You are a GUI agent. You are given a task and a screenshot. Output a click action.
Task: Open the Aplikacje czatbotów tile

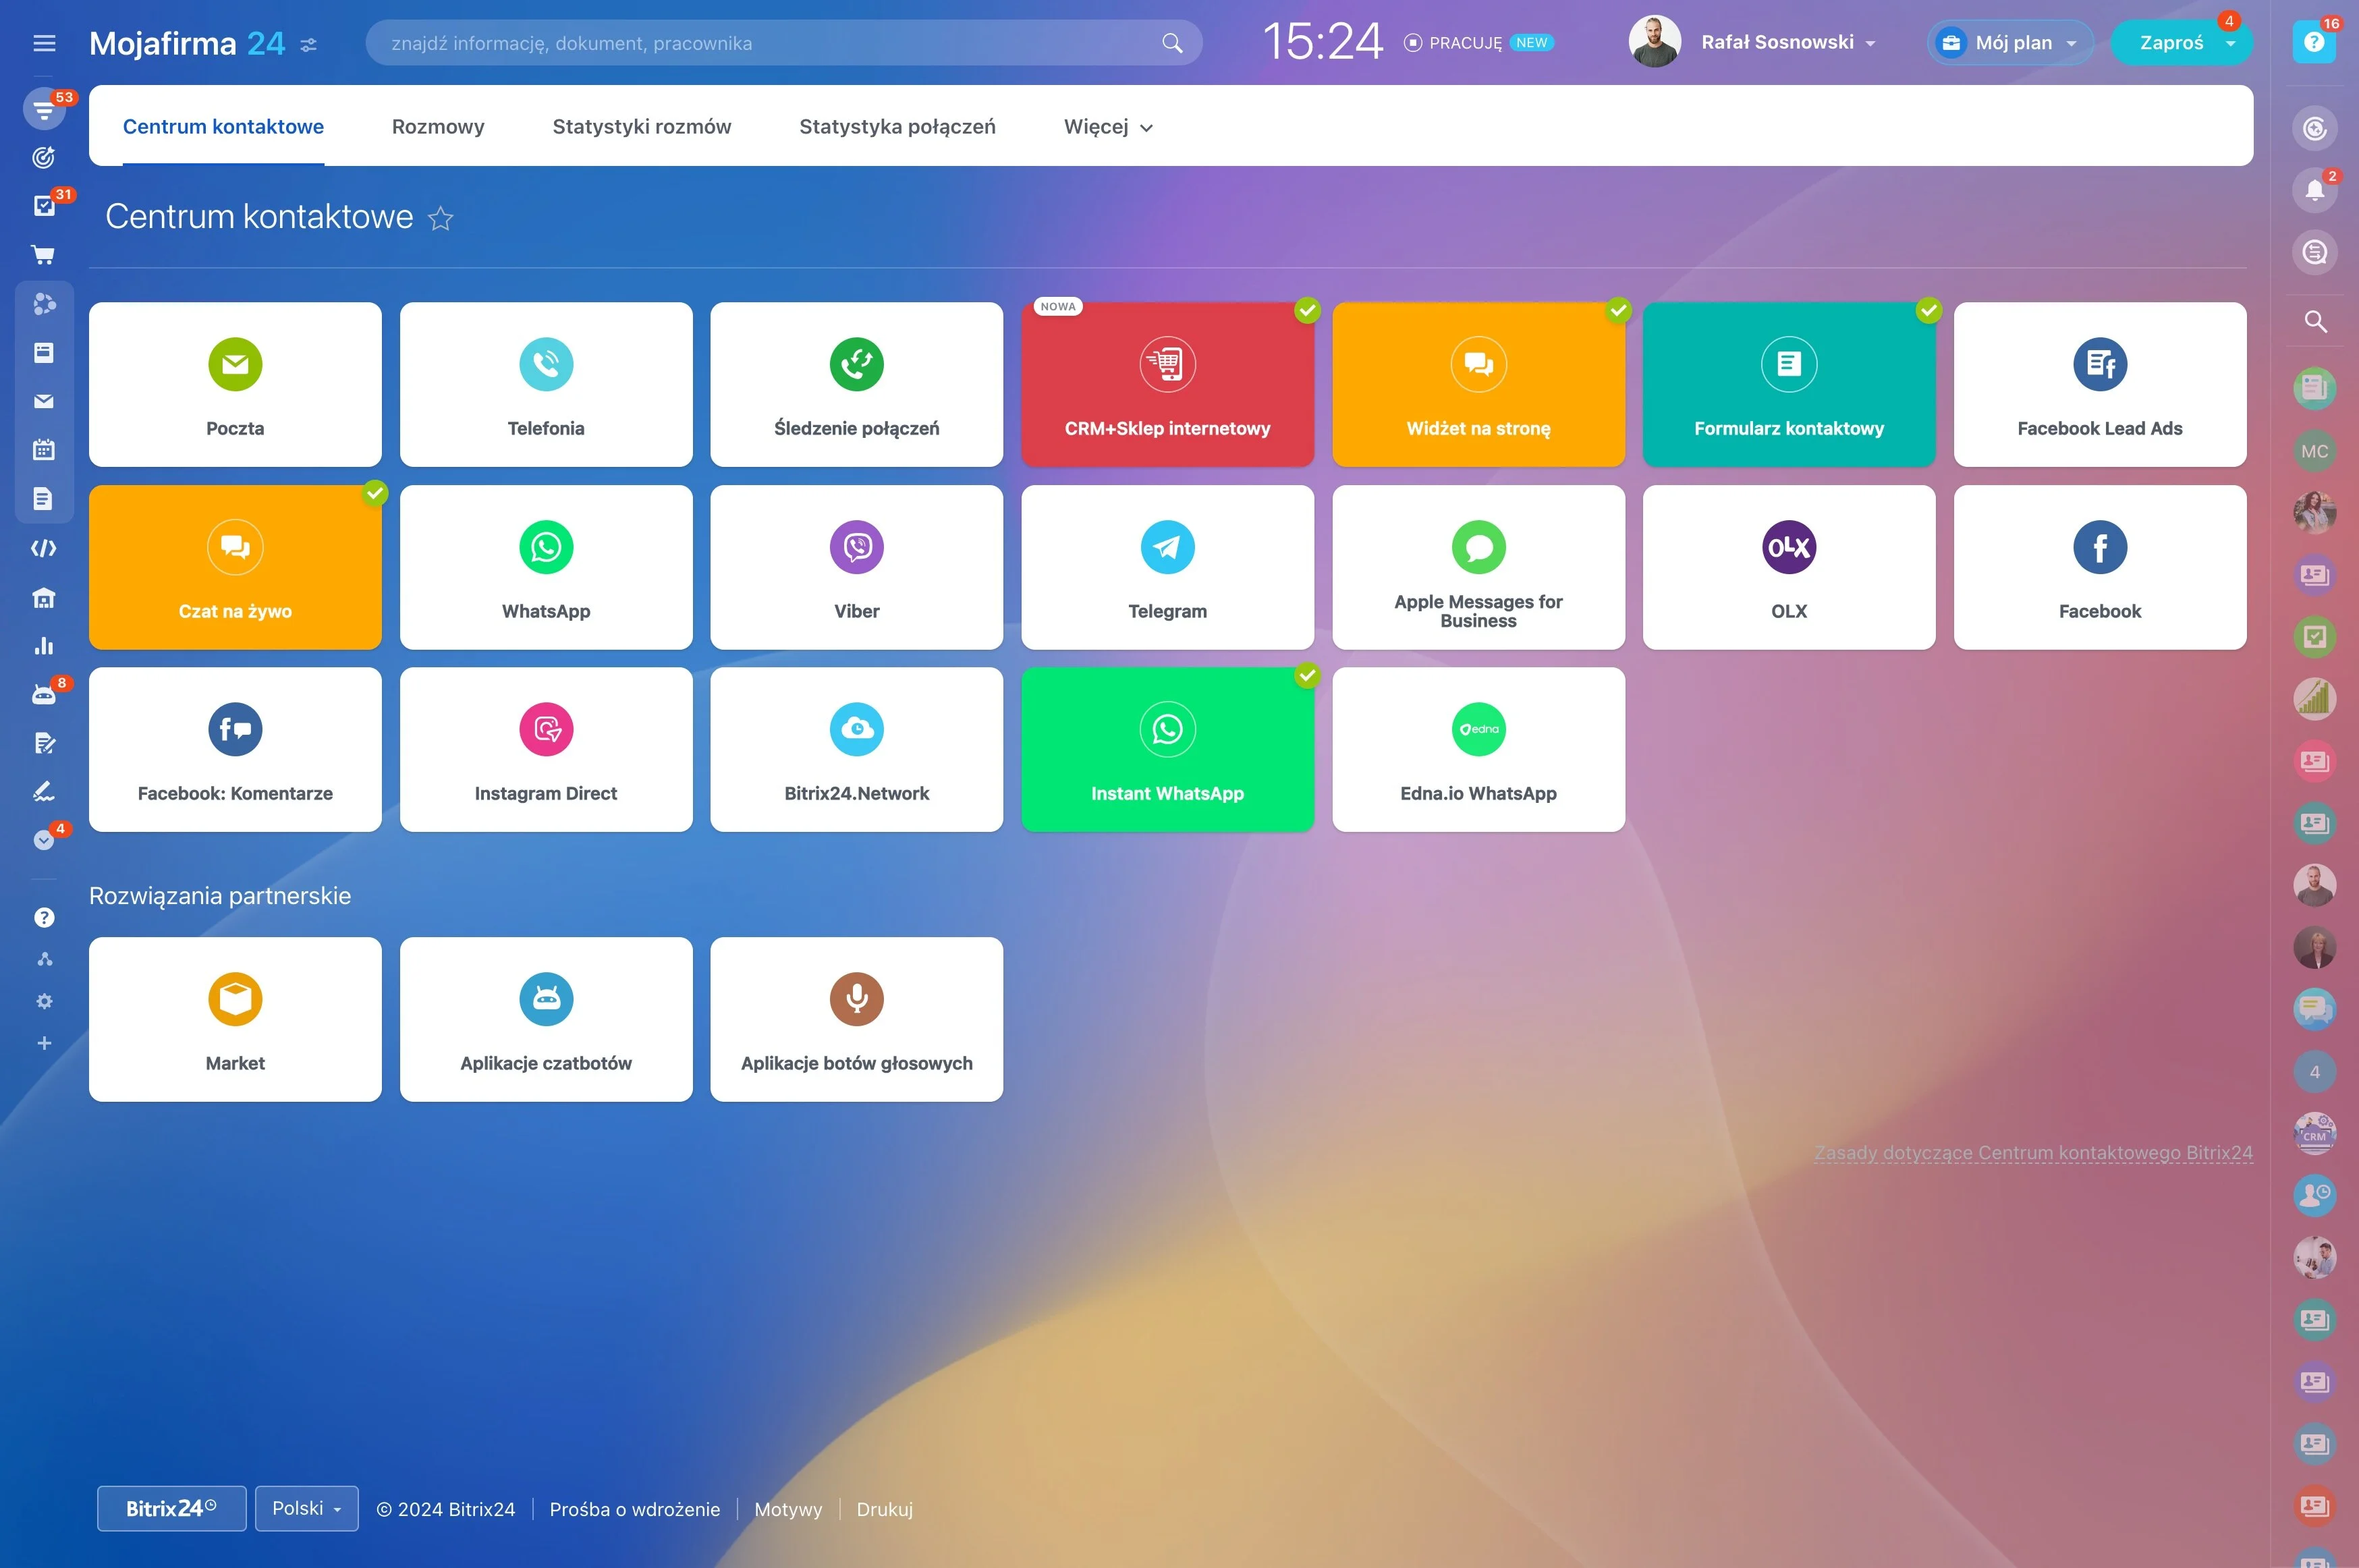tap(546, 1019)
